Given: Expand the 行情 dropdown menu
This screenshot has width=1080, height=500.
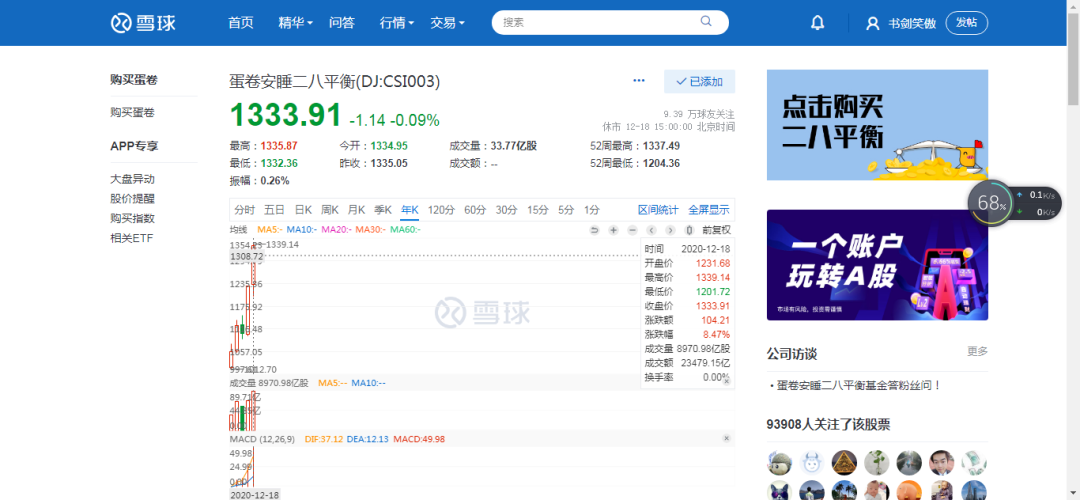Looking at the screenshot, I should pyautogui.click(x=397, y=23).
